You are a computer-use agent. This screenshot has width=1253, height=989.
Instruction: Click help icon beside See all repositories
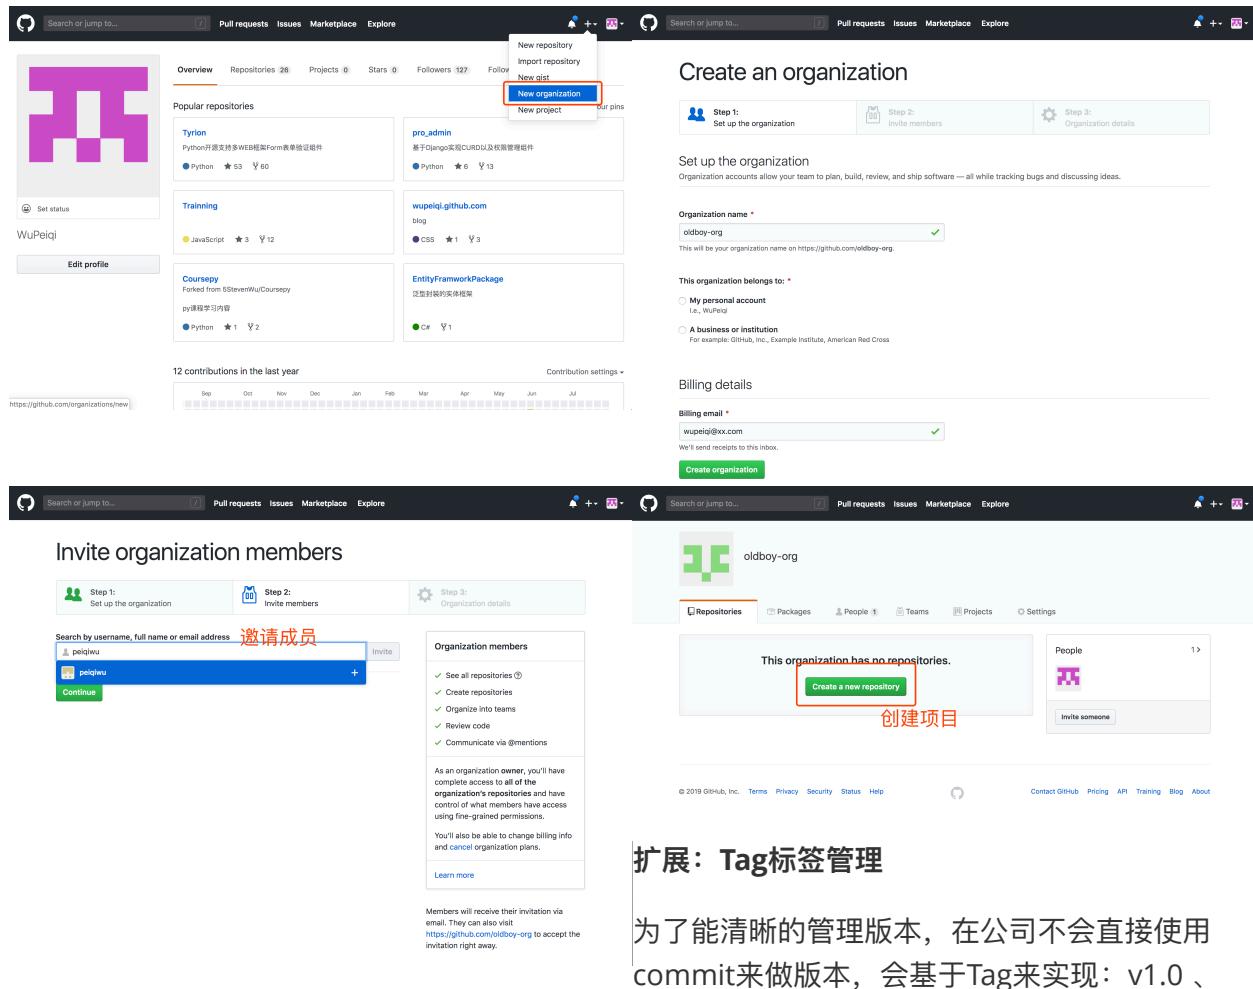(518, 676)
